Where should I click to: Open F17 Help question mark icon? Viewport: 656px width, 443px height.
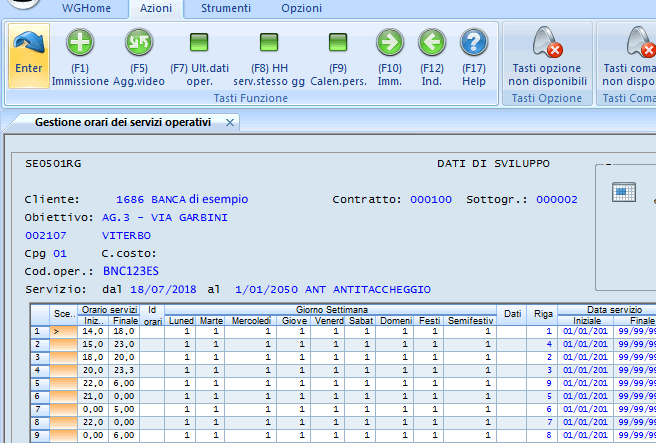(x=474, y=43)
